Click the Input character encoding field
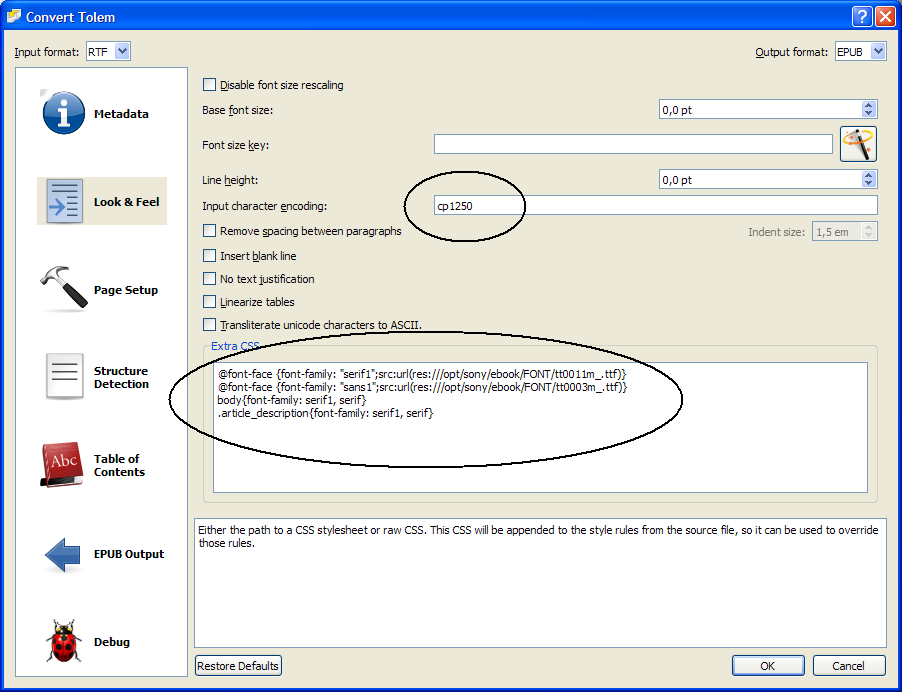 click(x=655, y=205)
